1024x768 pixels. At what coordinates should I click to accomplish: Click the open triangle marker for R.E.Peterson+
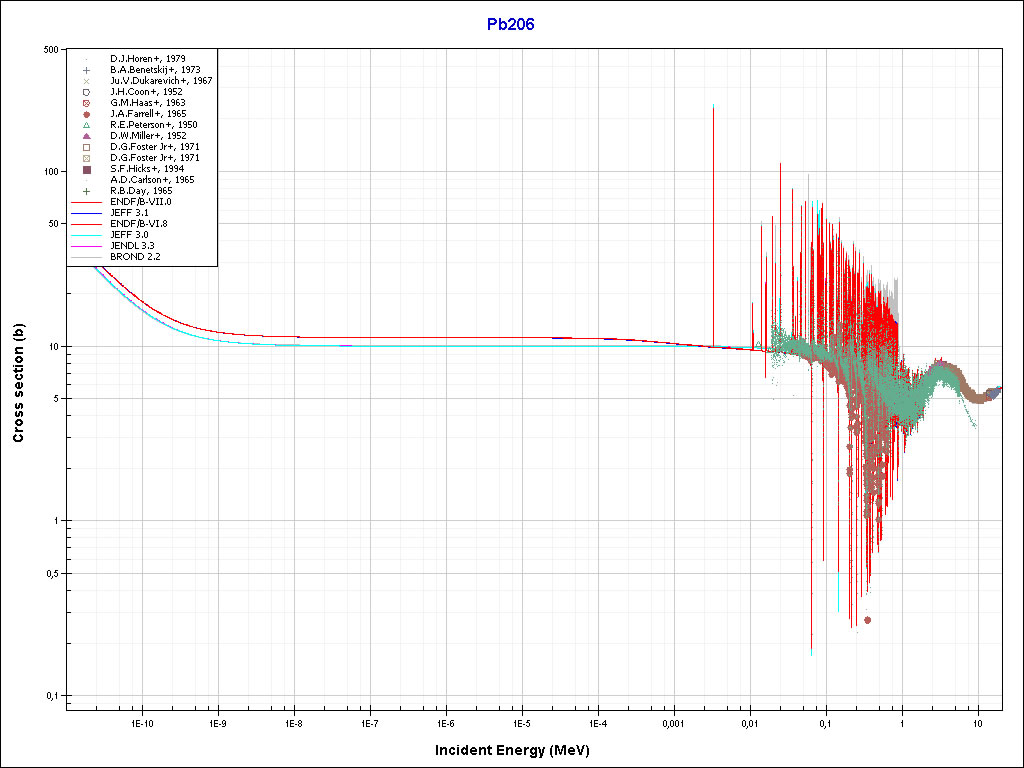tap(87, 125)
